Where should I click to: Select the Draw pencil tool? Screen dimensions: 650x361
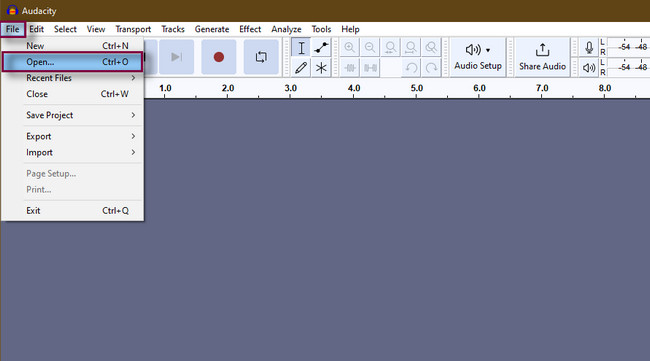click(x=301, y=68)
